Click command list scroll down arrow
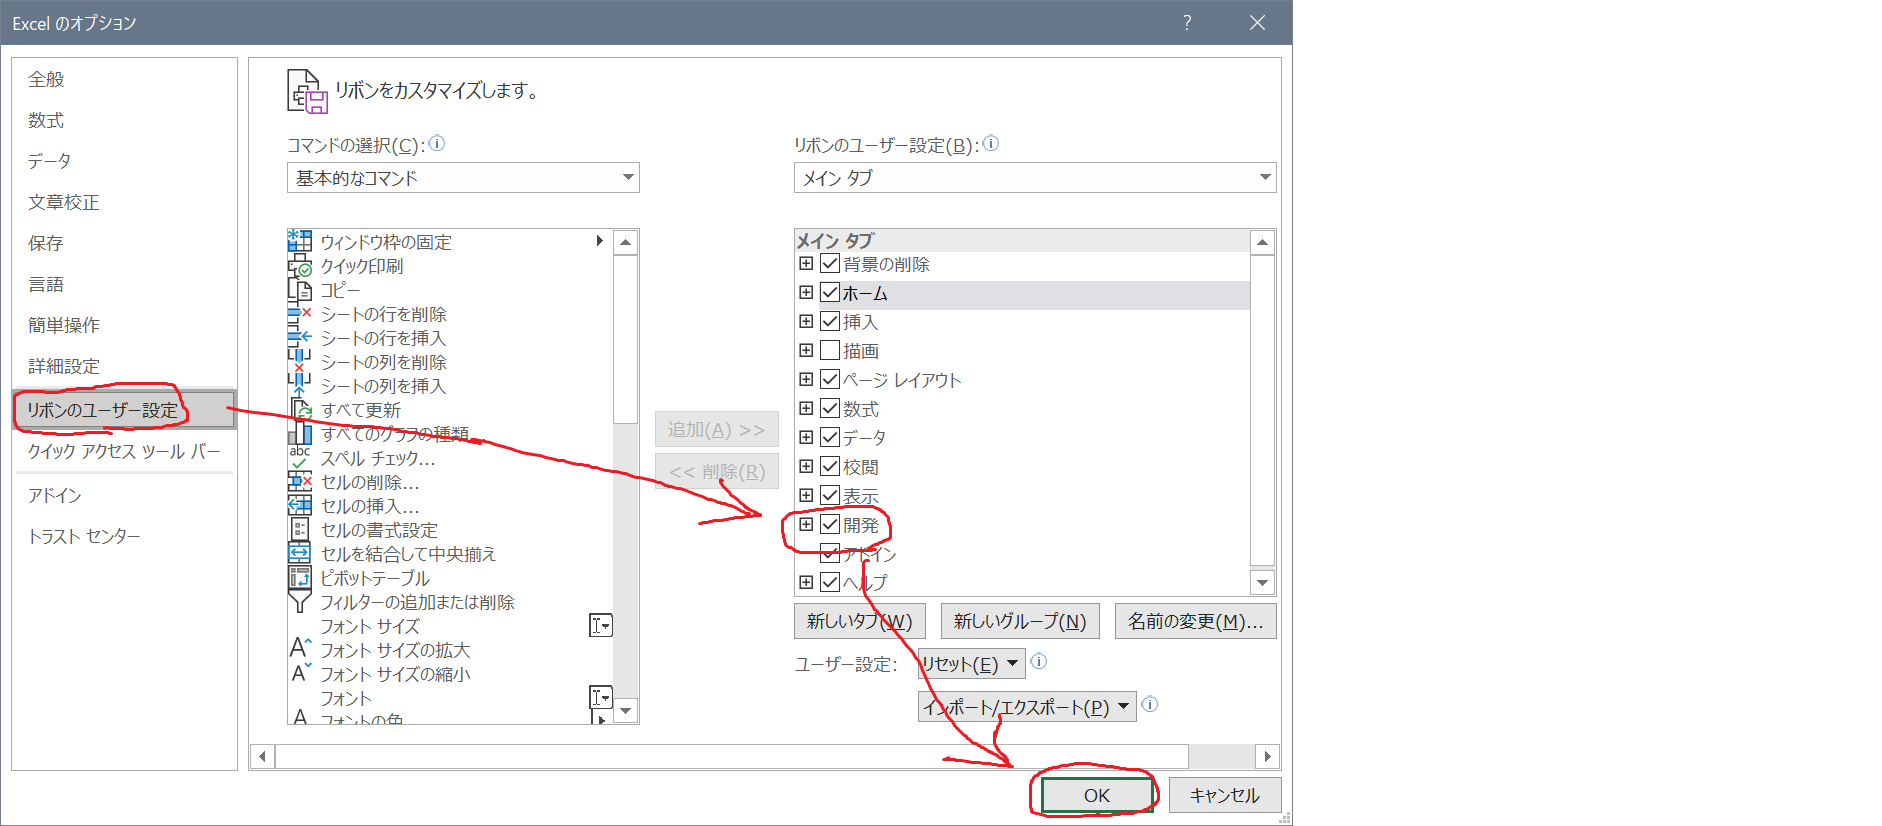The image size is (1882, 826). click(626, 711)
